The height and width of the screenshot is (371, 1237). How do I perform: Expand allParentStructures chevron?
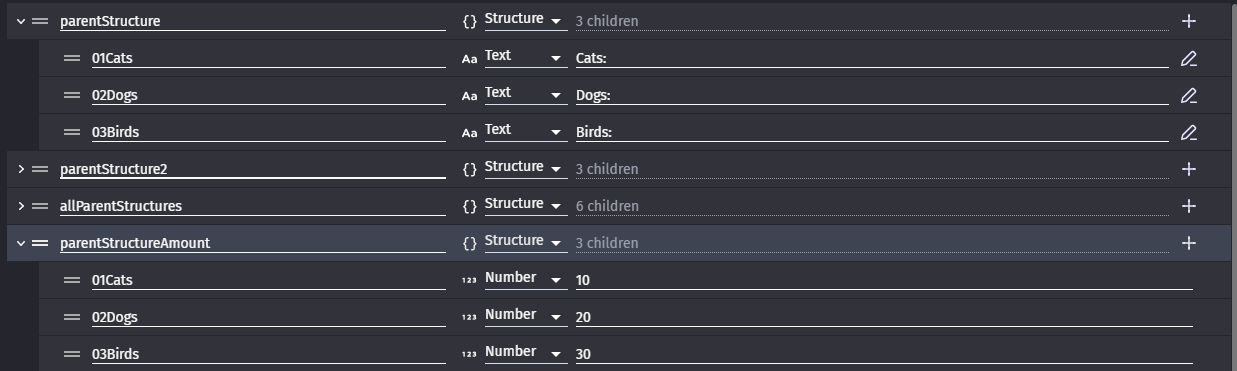pos(20,206)
